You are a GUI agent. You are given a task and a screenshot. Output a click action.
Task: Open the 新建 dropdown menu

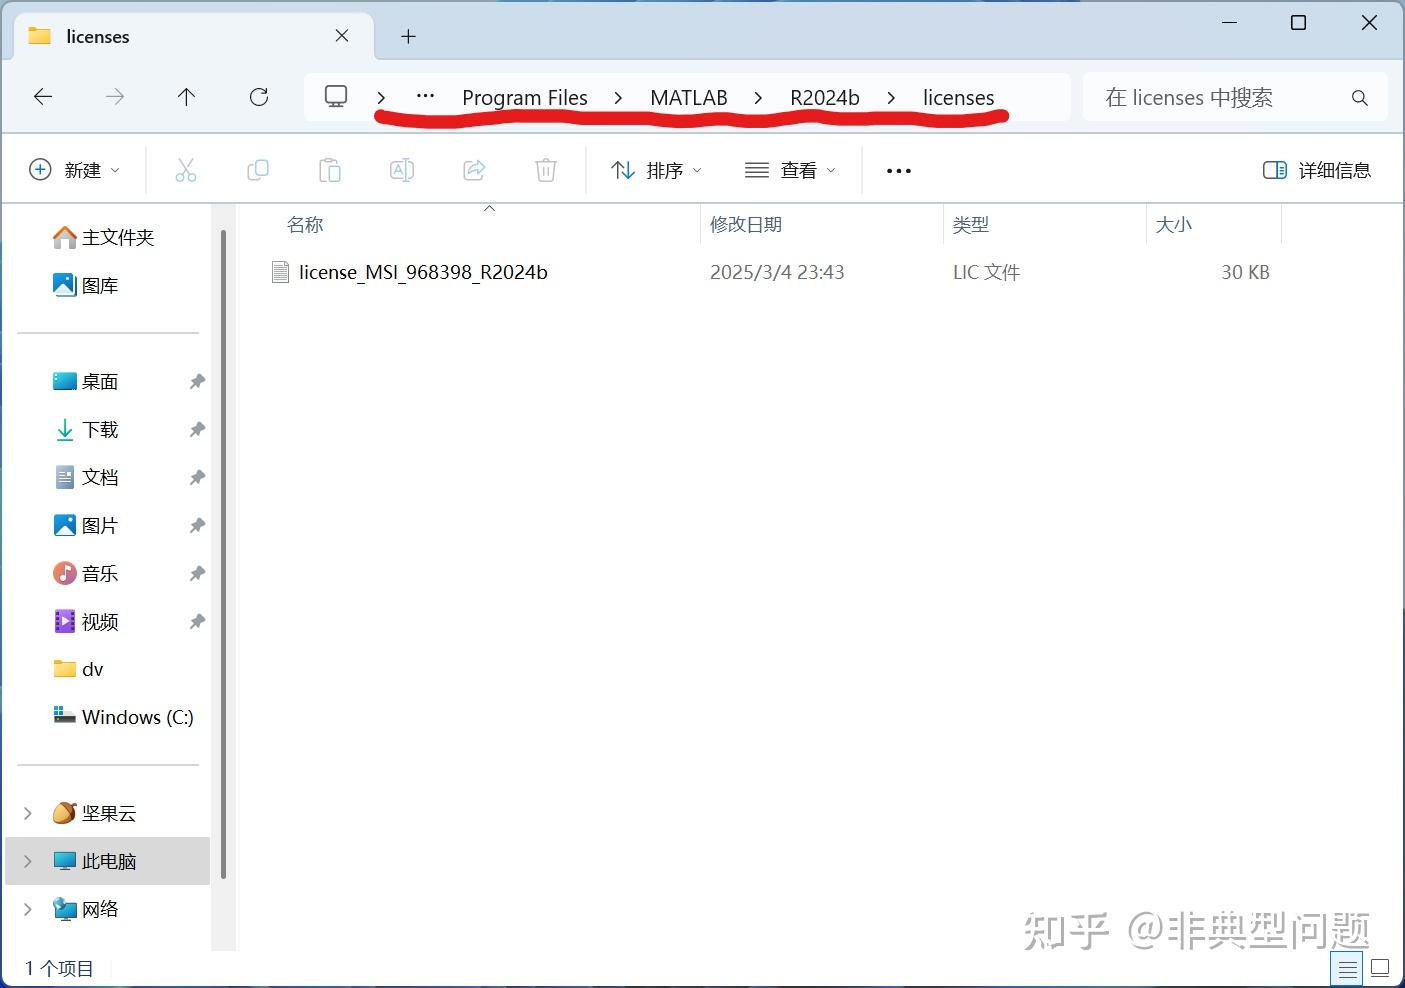[75, 170]
